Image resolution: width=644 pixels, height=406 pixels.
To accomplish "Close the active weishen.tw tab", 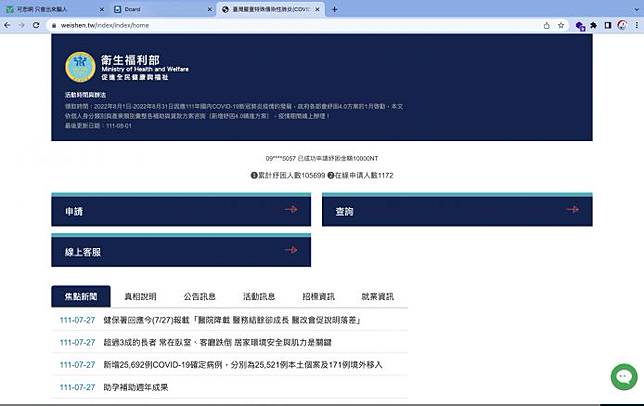I will [317, 9].
